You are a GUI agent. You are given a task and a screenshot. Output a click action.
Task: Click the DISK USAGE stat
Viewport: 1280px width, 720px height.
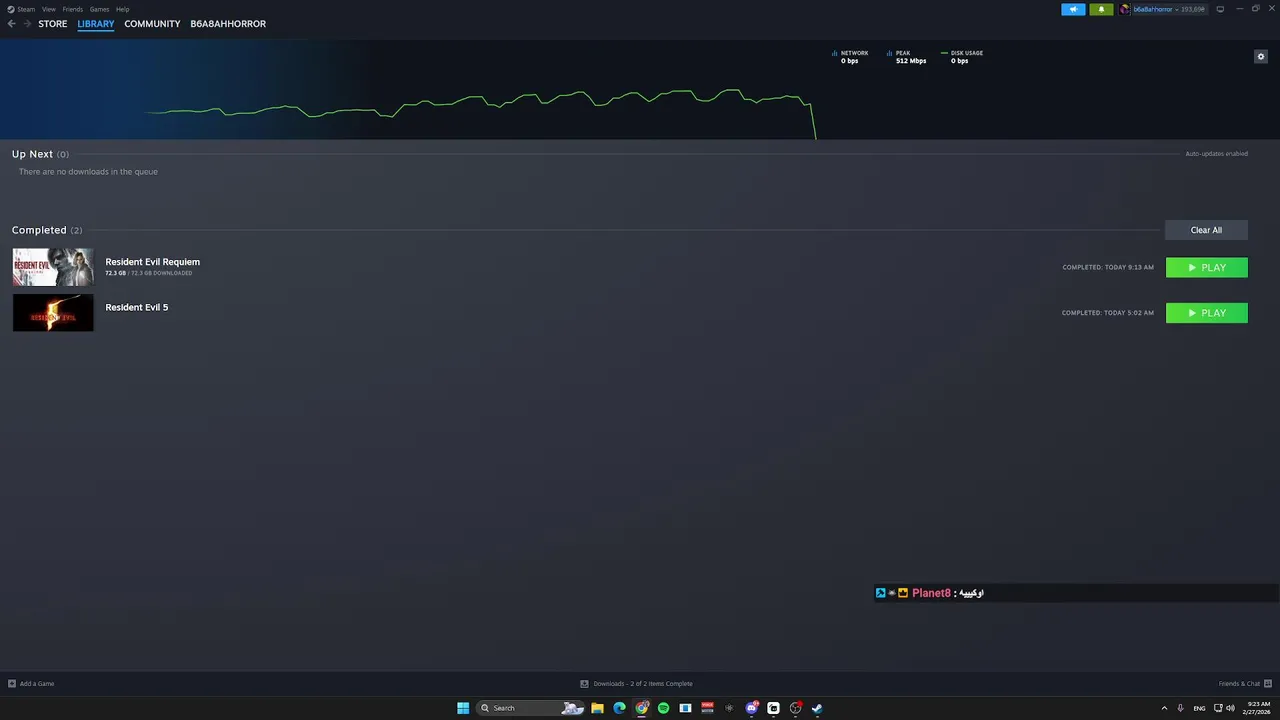962,57
